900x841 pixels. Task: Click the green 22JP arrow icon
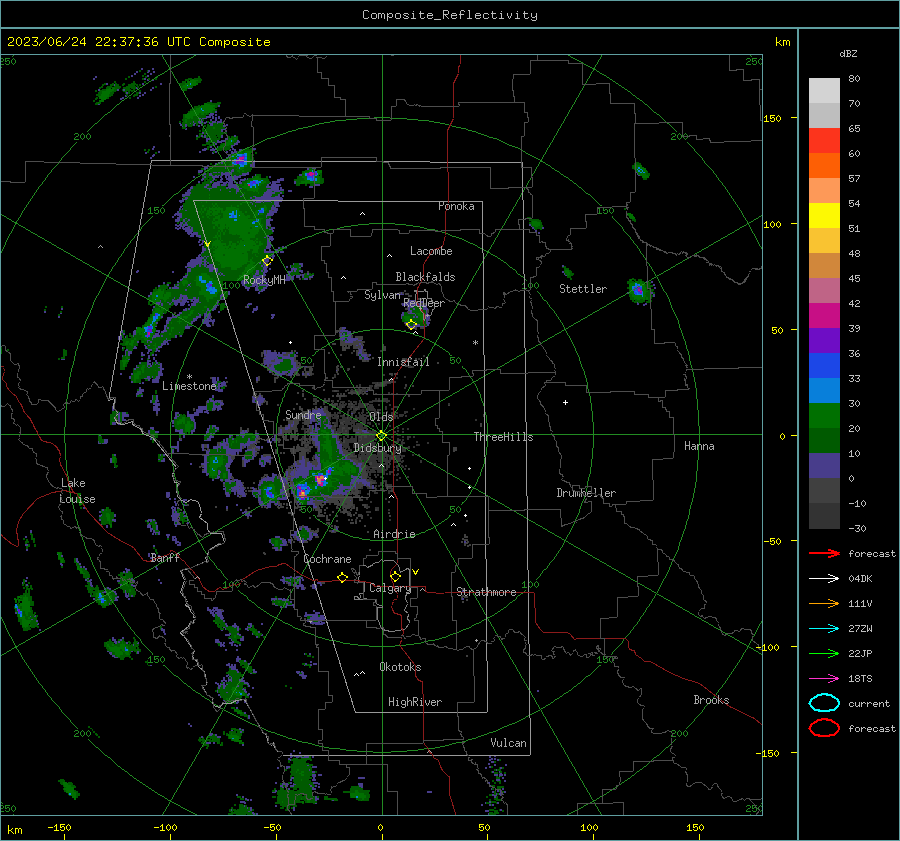pyautogui.click(x=824, y=653)
